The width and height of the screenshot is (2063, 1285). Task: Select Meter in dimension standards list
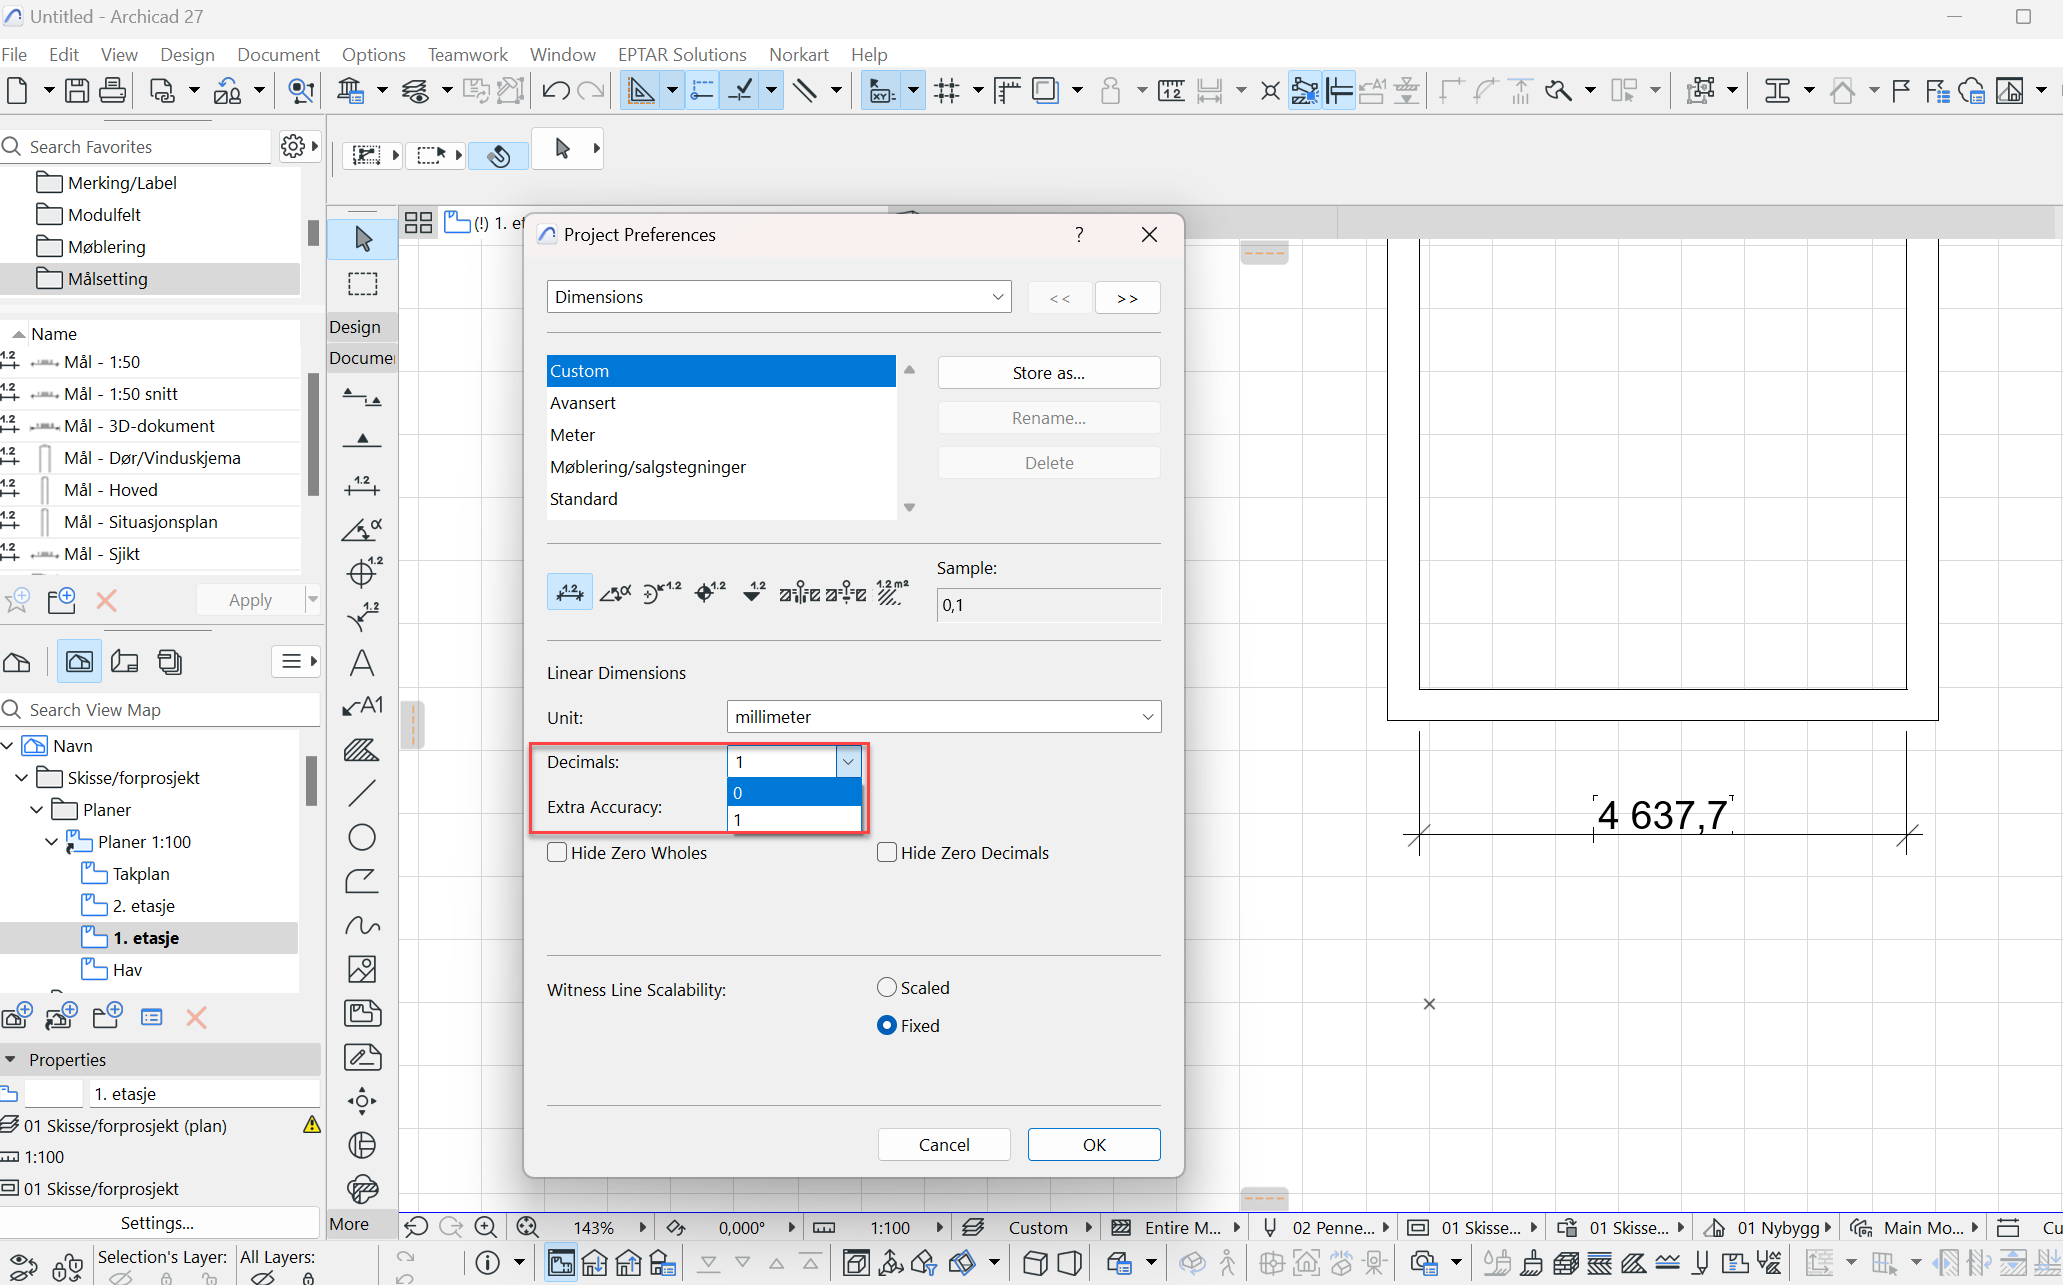pos(573,435)
